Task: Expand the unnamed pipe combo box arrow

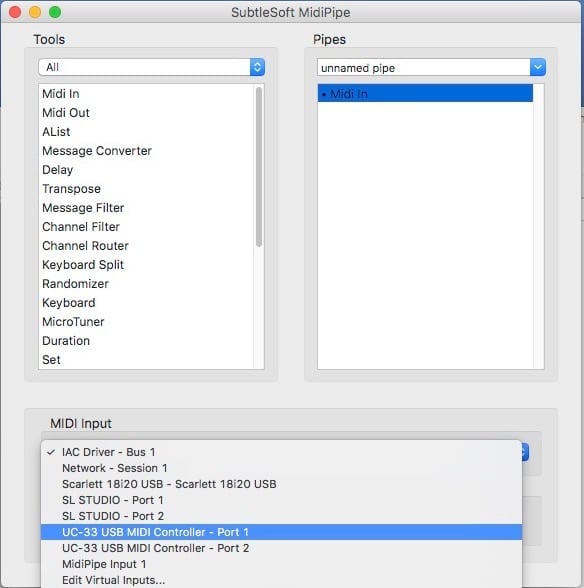Action: click(538, 68)
